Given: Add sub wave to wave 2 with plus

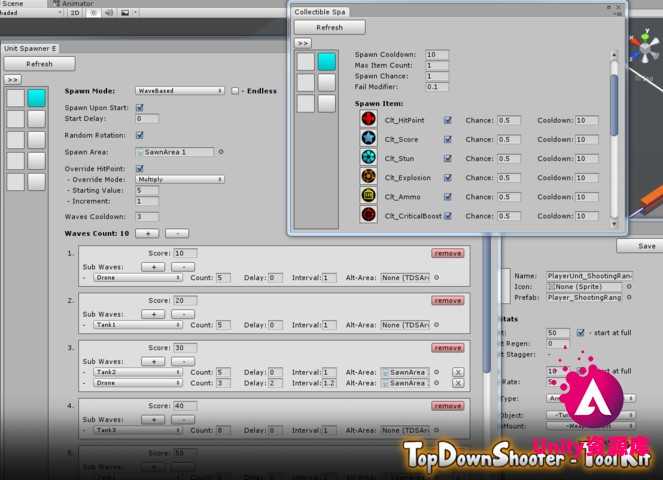Looking at the screenshot, I should coord(153,314).
